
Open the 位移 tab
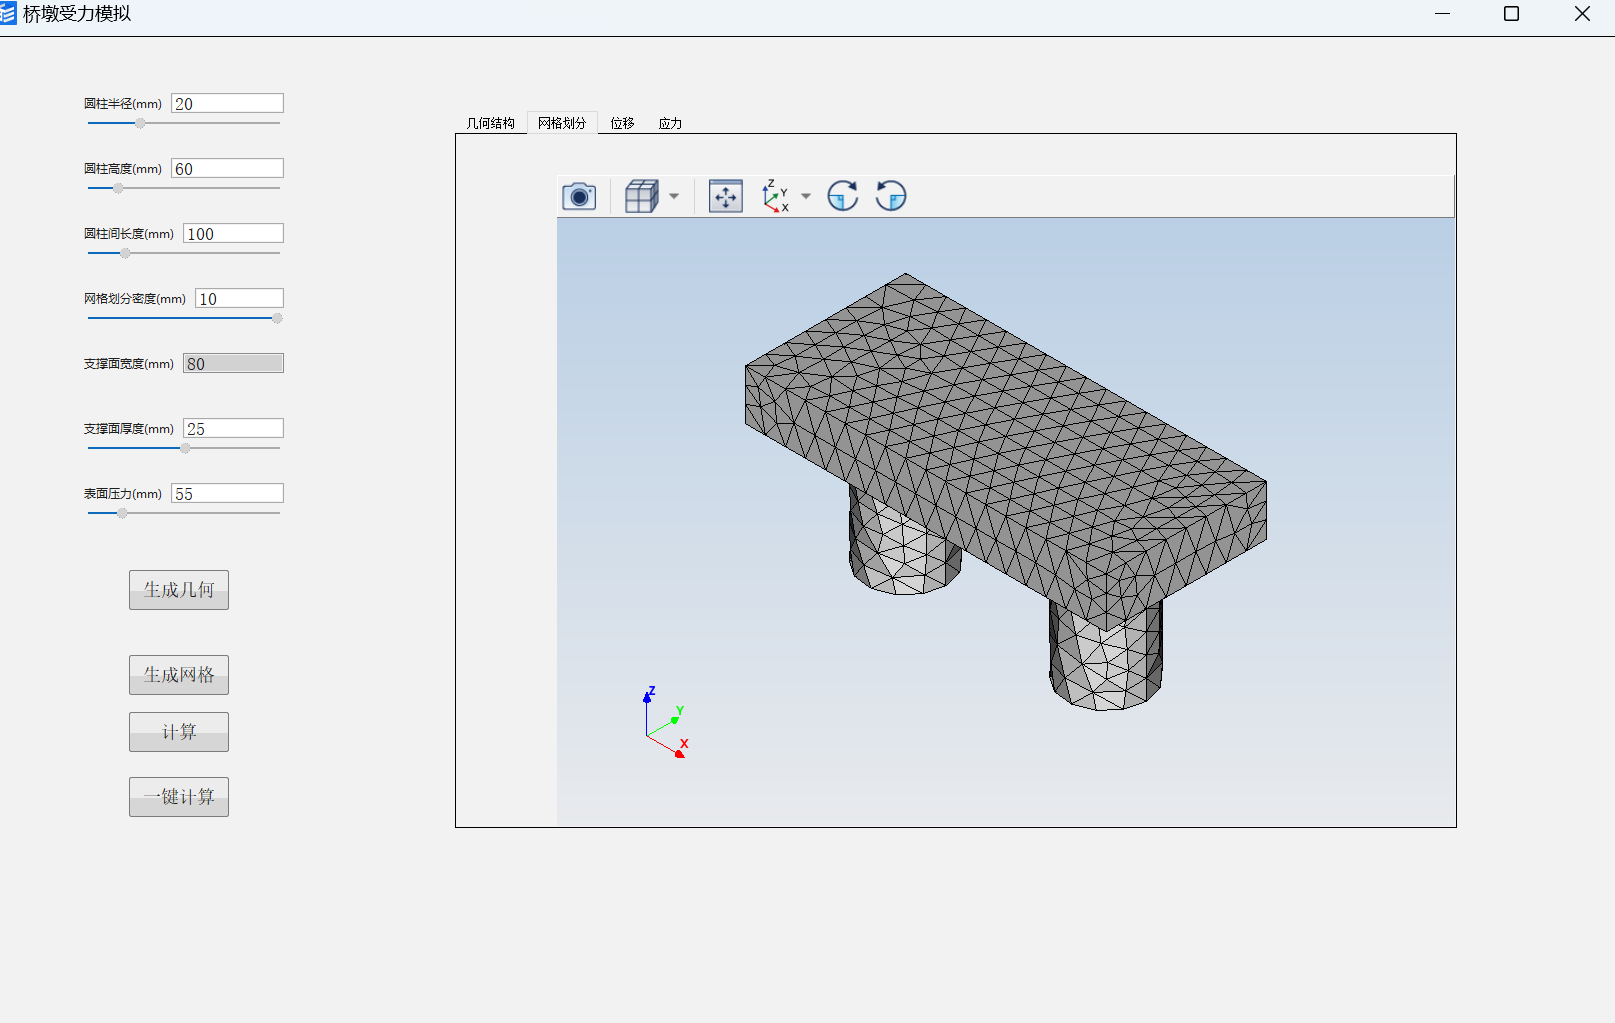(623, 123)
